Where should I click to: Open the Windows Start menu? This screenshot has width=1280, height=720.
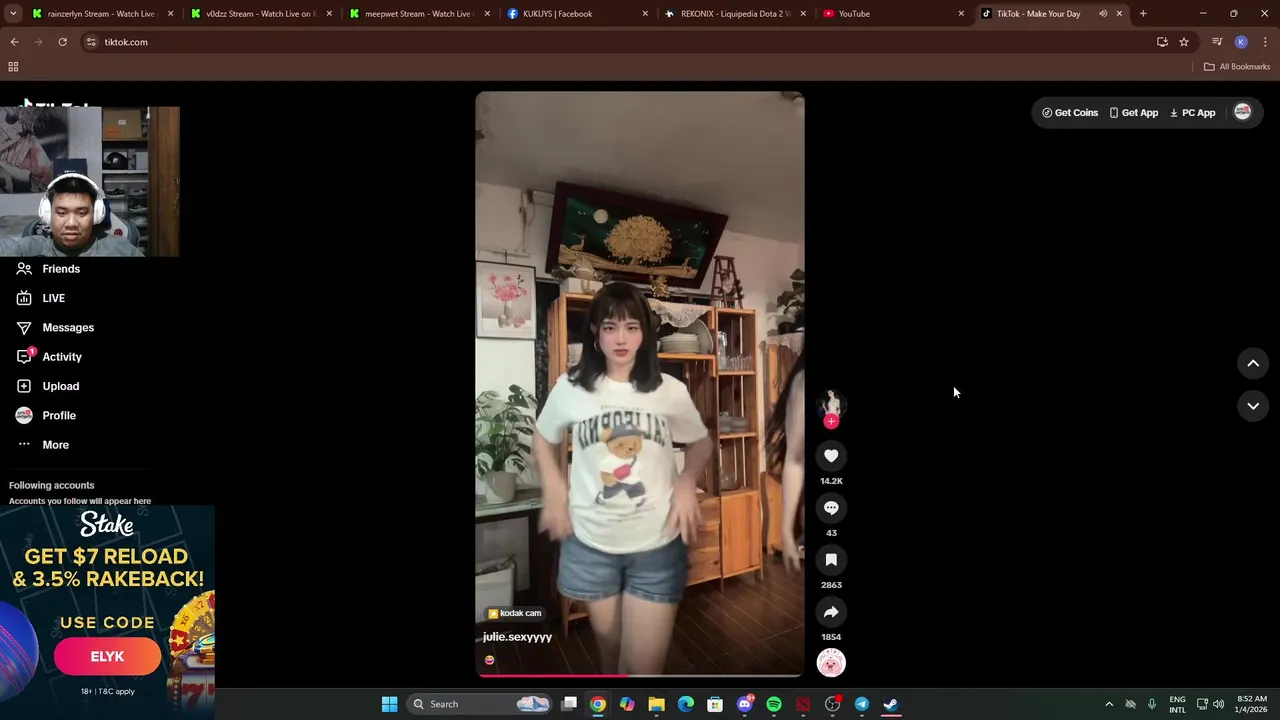click(389, 704)
